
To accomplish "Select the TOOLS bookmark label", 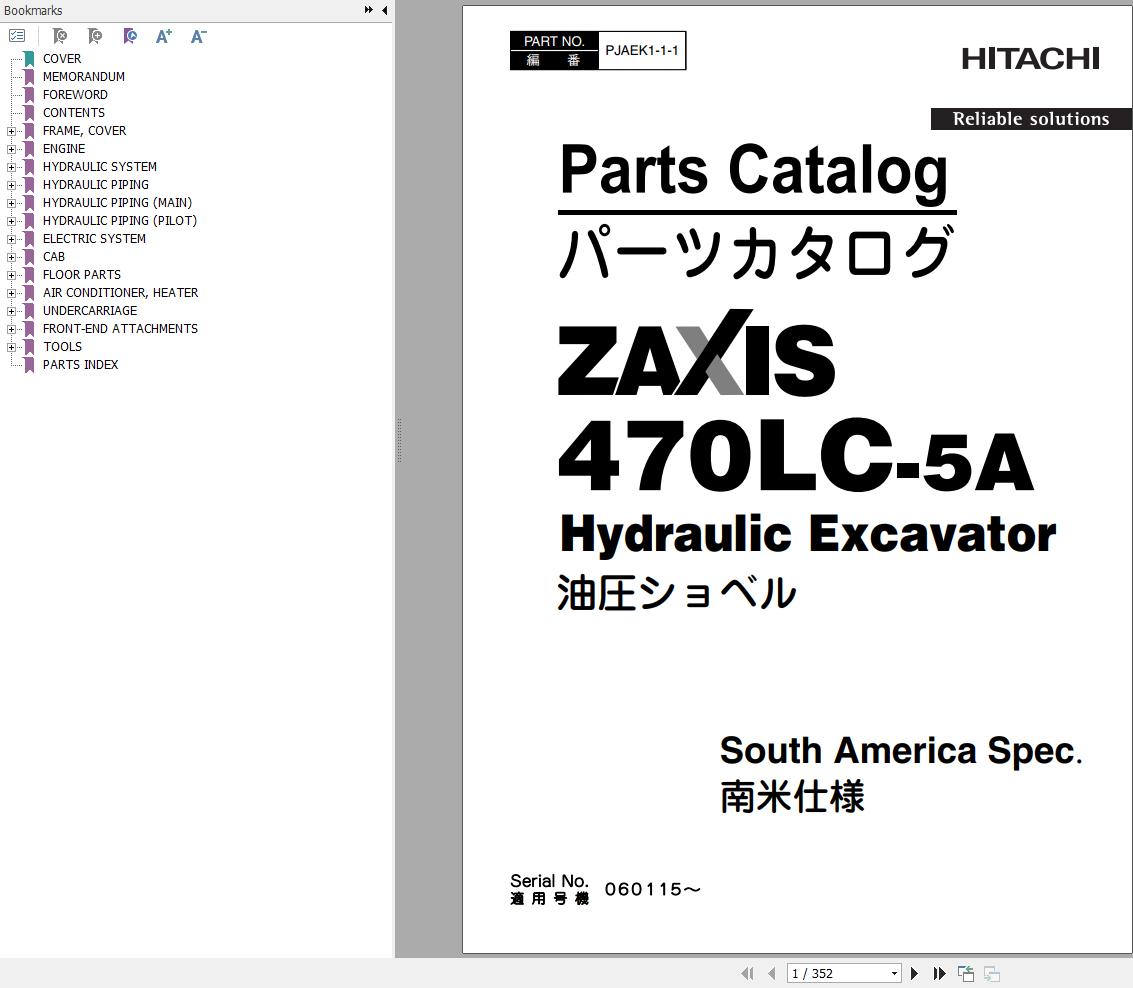I will (62, 348).
